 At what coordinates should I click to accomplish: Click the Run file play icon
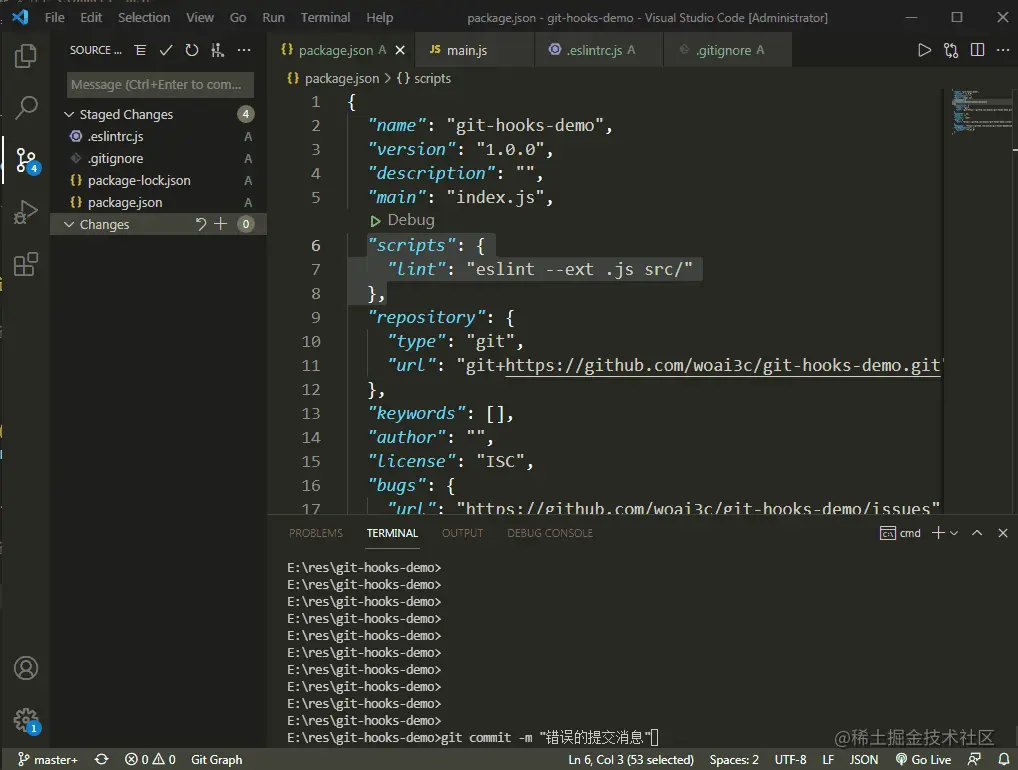point(924,49)
